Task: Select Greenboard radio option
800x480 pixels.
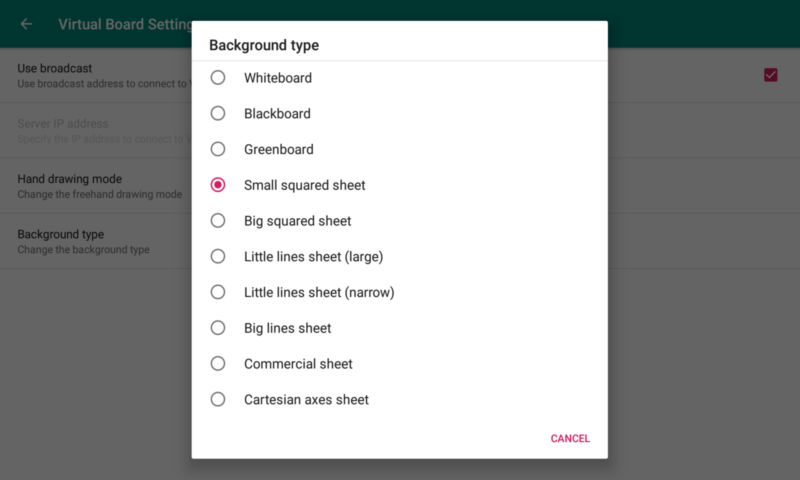Action: [x=218, y=150]
